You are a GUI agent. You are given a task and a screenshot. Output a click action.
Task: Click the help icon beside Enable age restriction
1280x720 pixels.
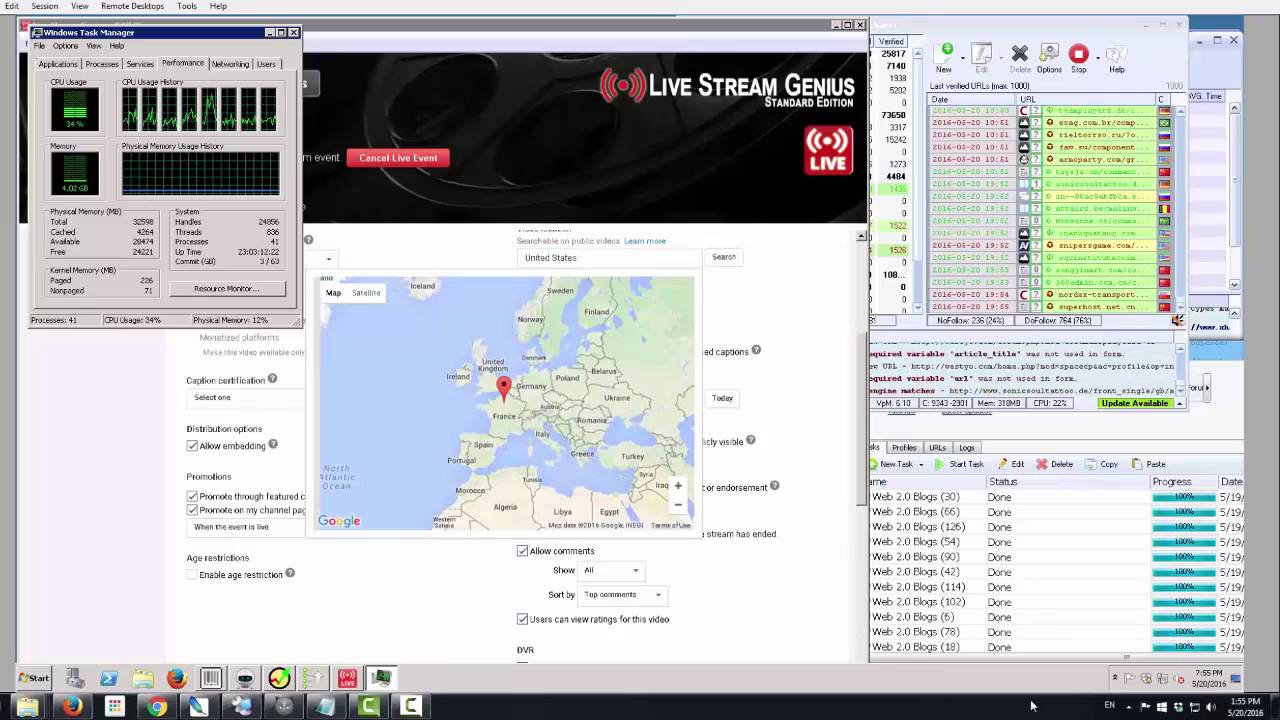click(x=290, y=573)
